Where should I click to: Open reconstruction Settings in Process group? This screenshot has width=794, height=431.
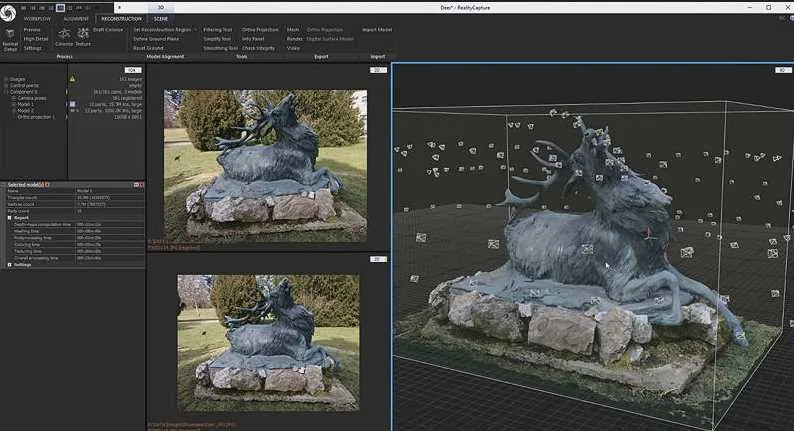pyautogui.click(x=32, y=48)
